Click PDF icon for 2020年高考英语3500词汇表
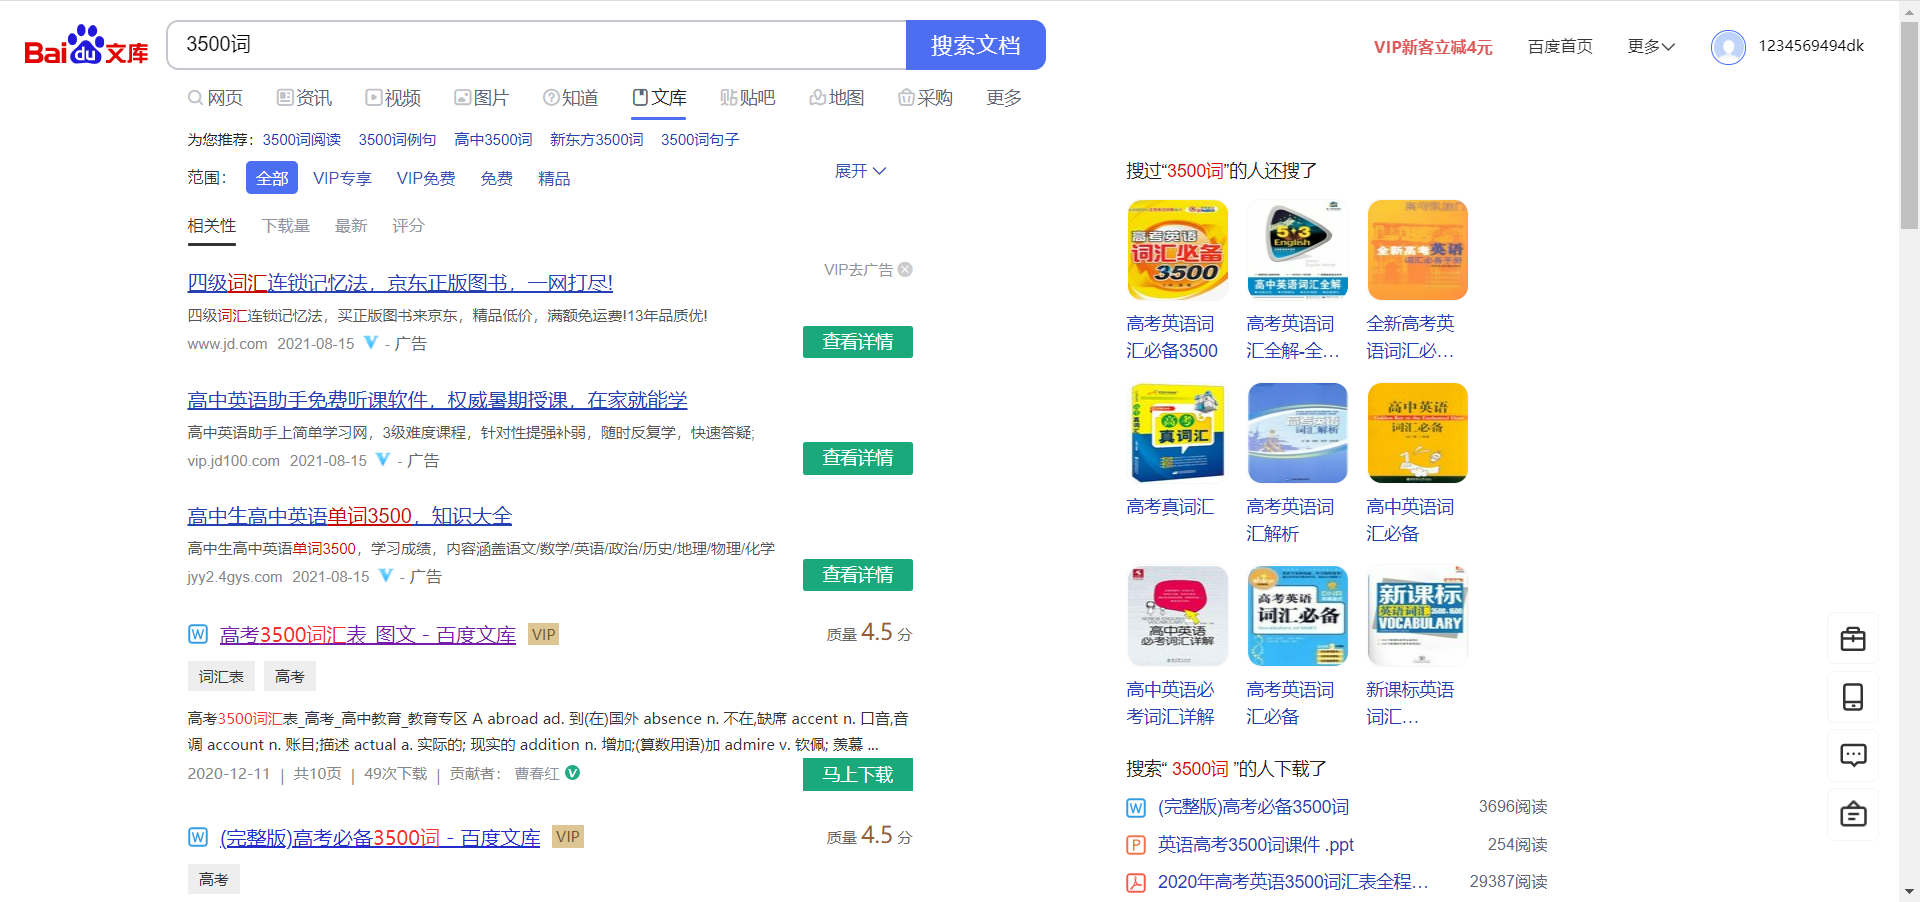The height and width of the screenshot is (902, 1920). pyautogui.click(x=1136, y=882)
